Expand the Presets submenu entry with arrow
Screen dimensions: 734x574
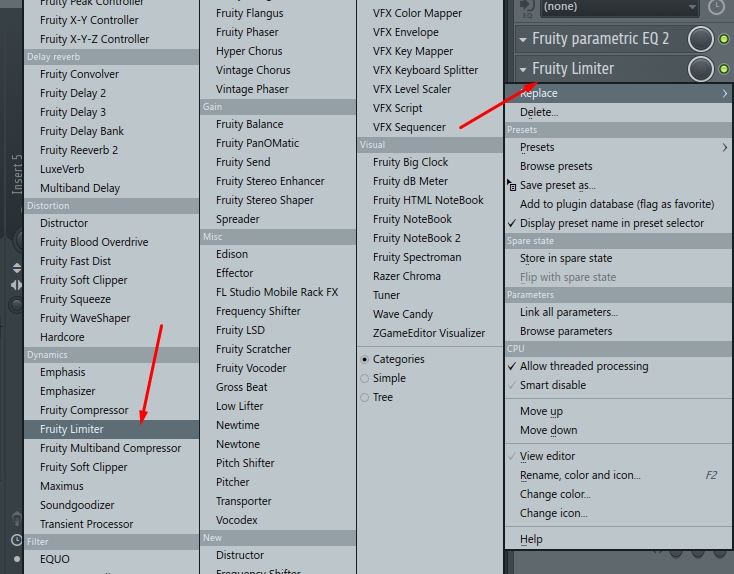618,147
